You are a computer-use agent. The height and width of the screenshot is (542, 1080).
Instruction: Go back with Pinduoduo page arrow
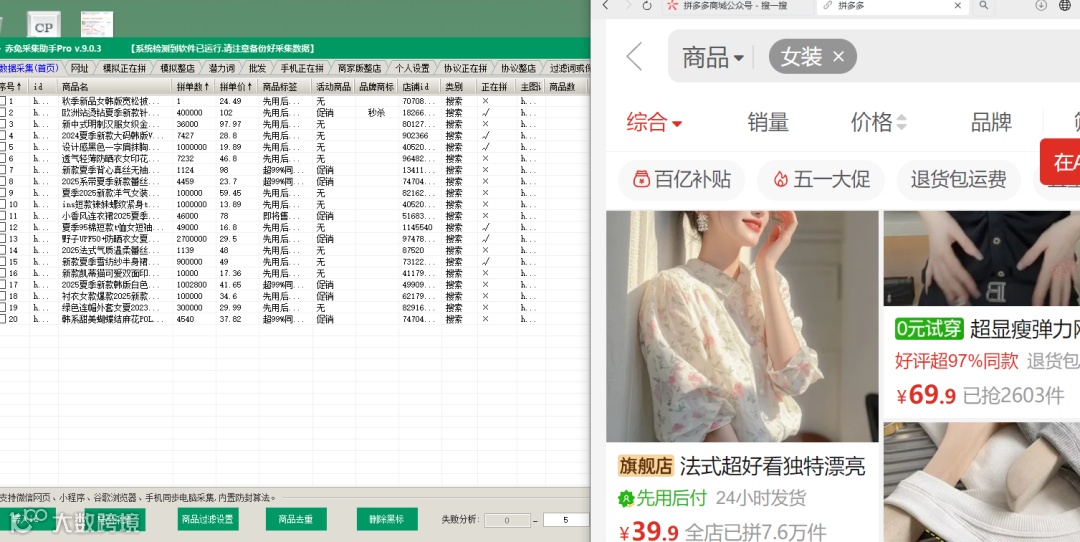634,56
